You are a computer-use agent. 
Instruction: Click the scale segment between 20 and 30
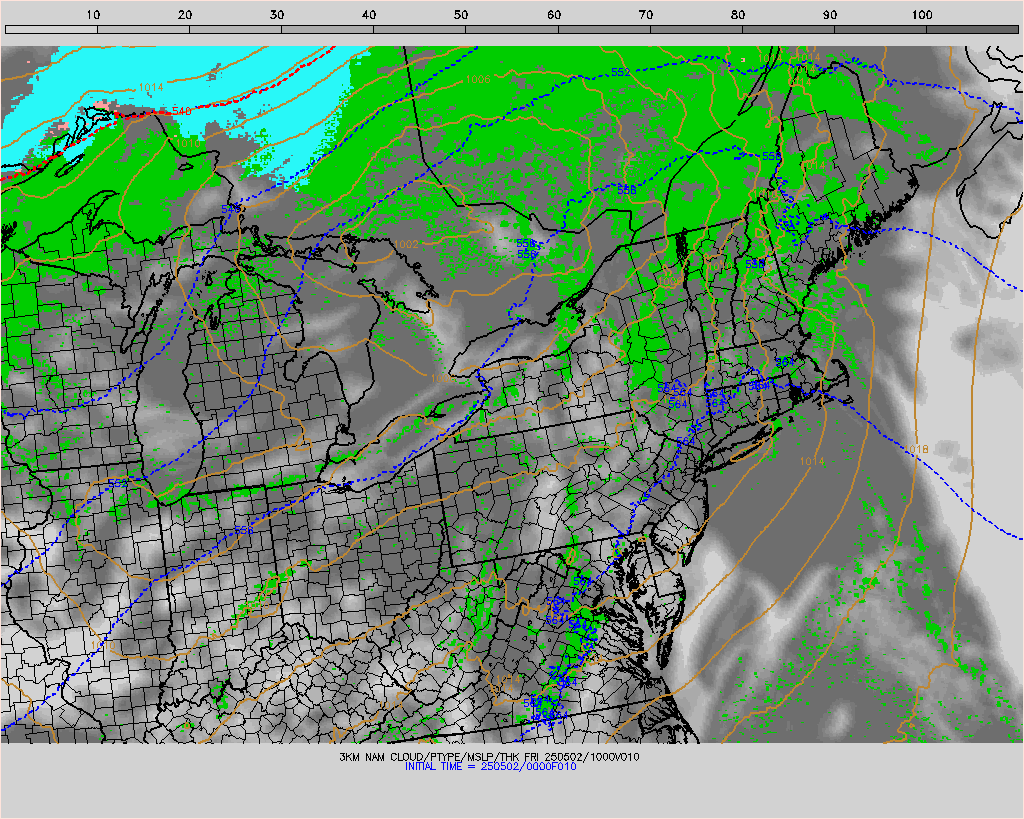pos(236,29)
